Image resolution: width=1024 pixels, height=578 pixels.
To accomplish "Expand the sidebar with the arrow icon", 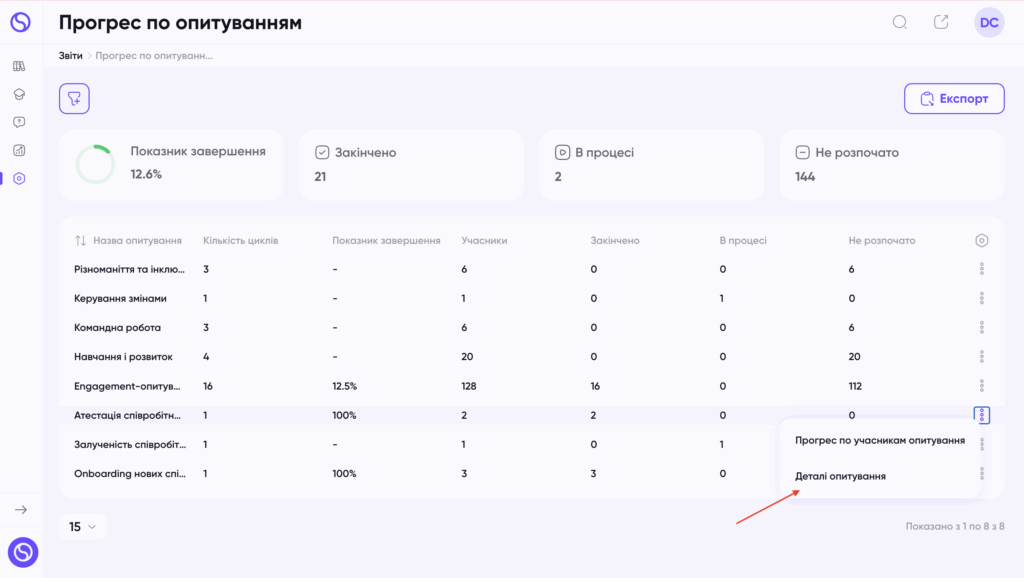I will 21,509.
